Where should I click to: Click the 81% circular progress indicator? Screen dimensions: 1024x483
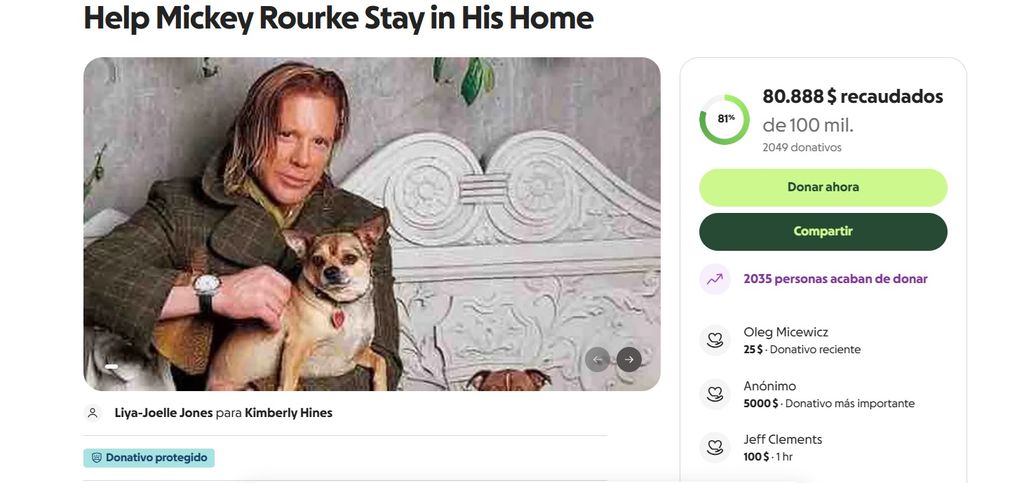tap(725, 119)
